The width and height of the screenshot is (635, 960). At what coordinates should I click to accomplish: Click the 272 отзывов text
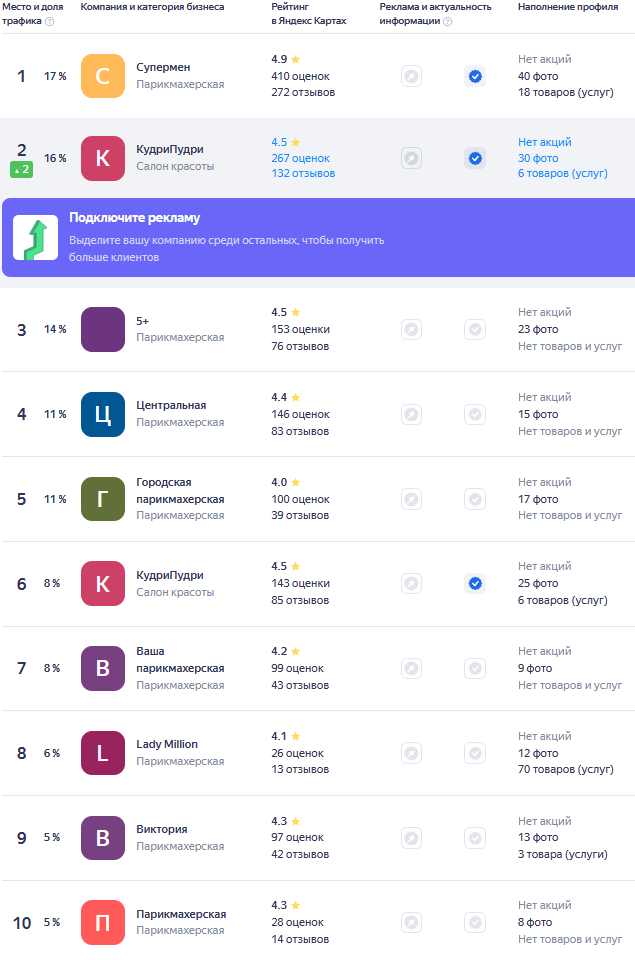pos(303,92)
